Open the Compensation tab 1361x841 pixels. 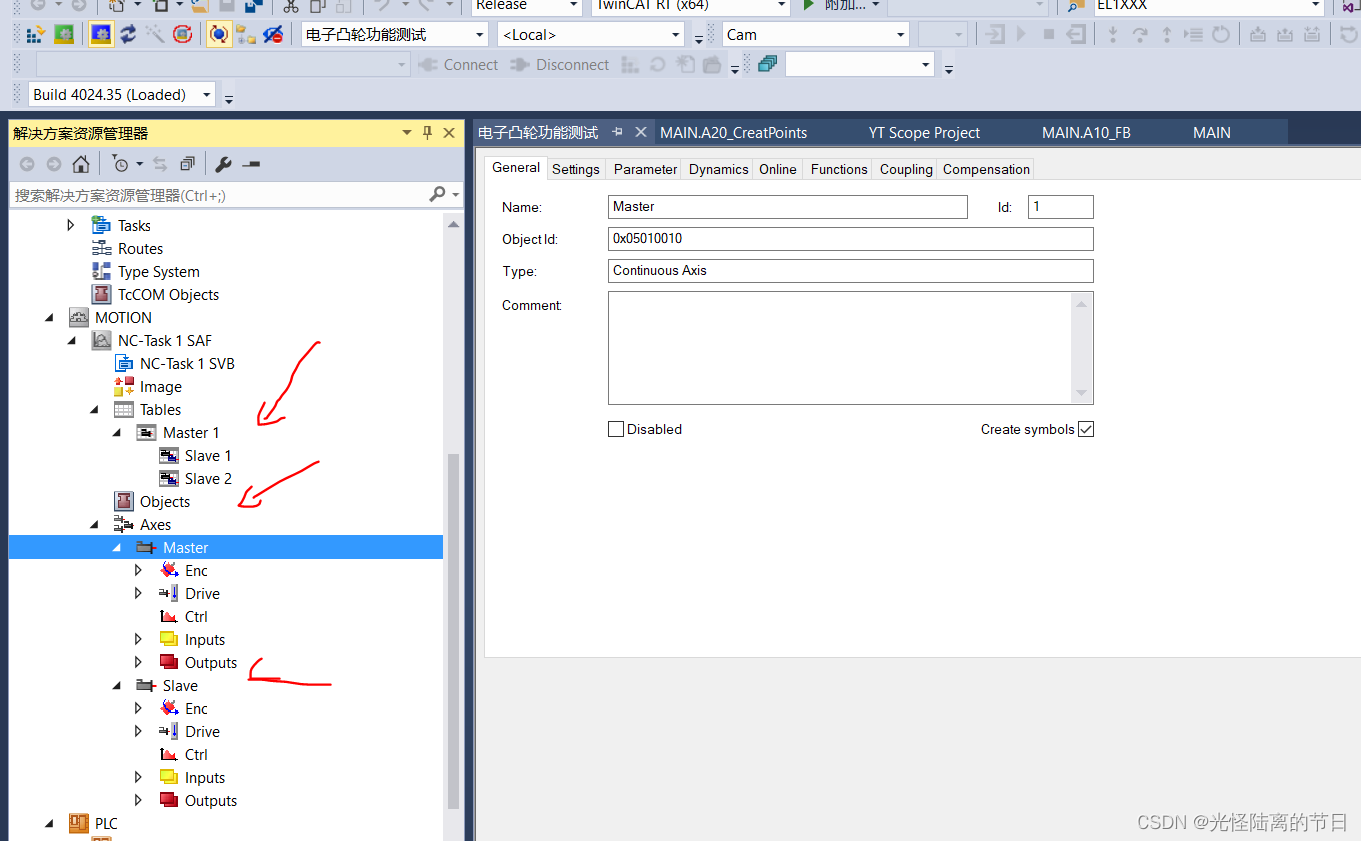(x=986, y=169)
